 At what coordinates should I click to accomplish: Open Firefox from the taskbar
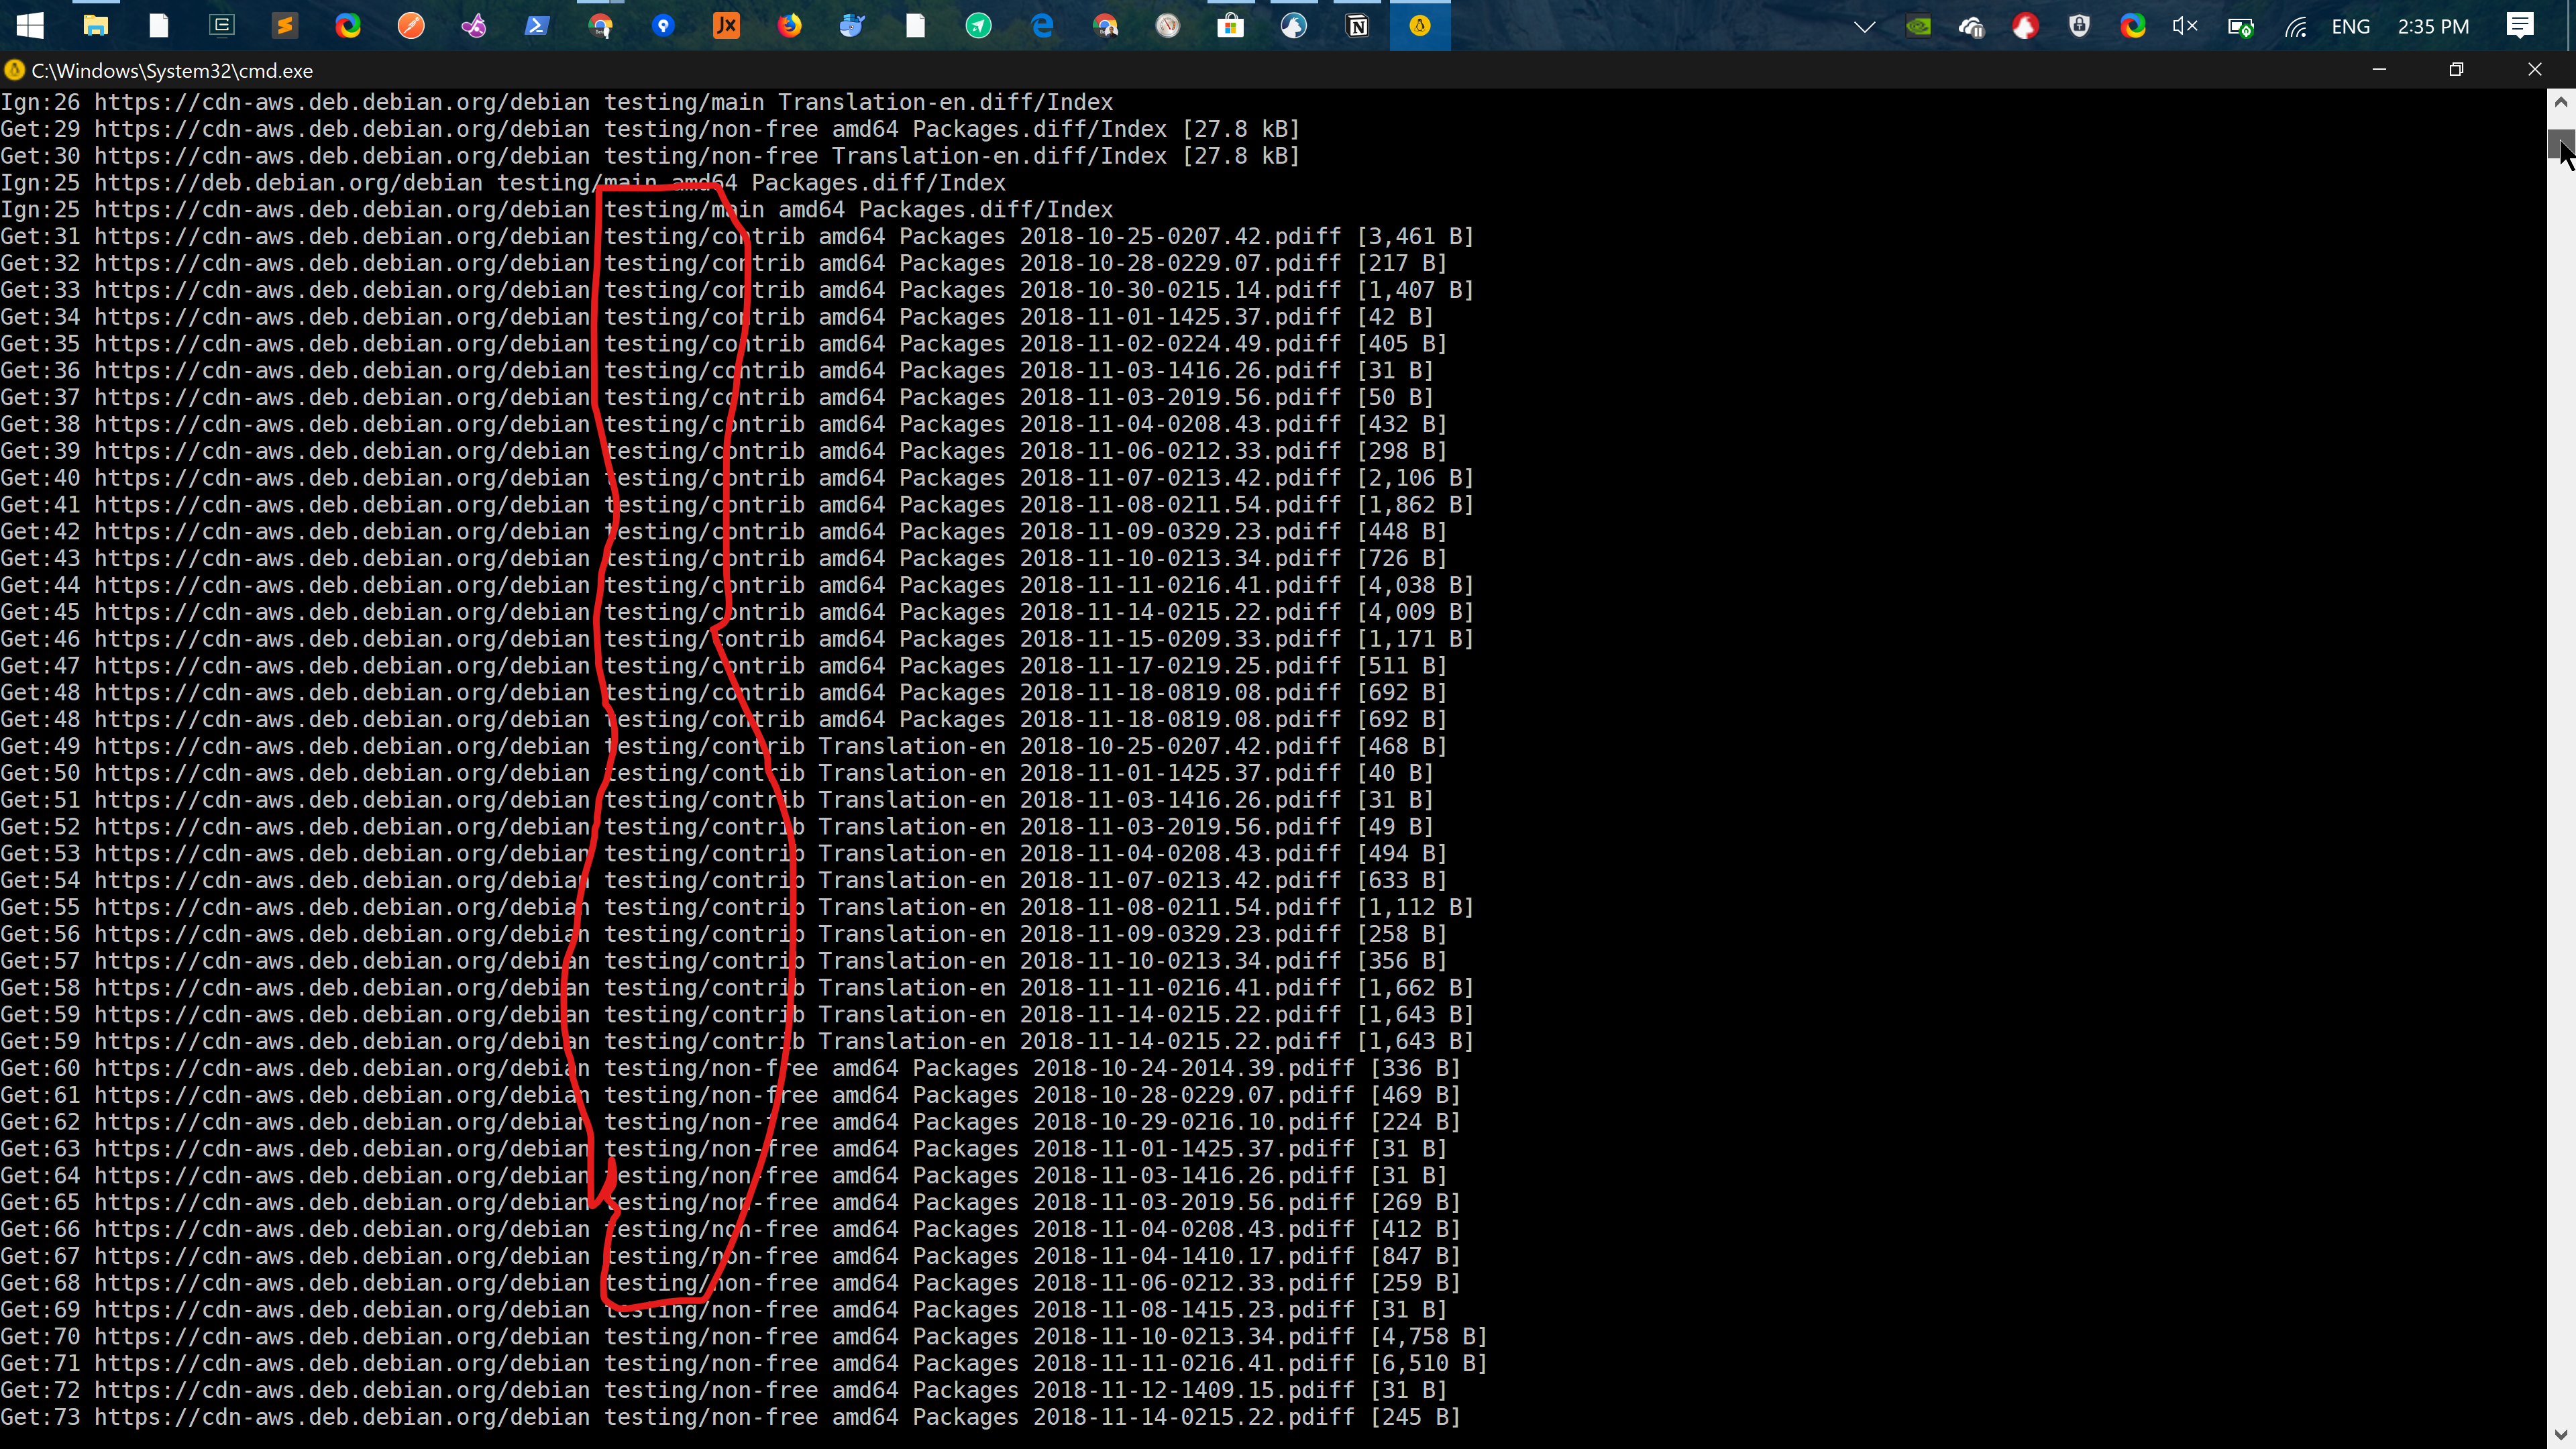coord(790,26)
